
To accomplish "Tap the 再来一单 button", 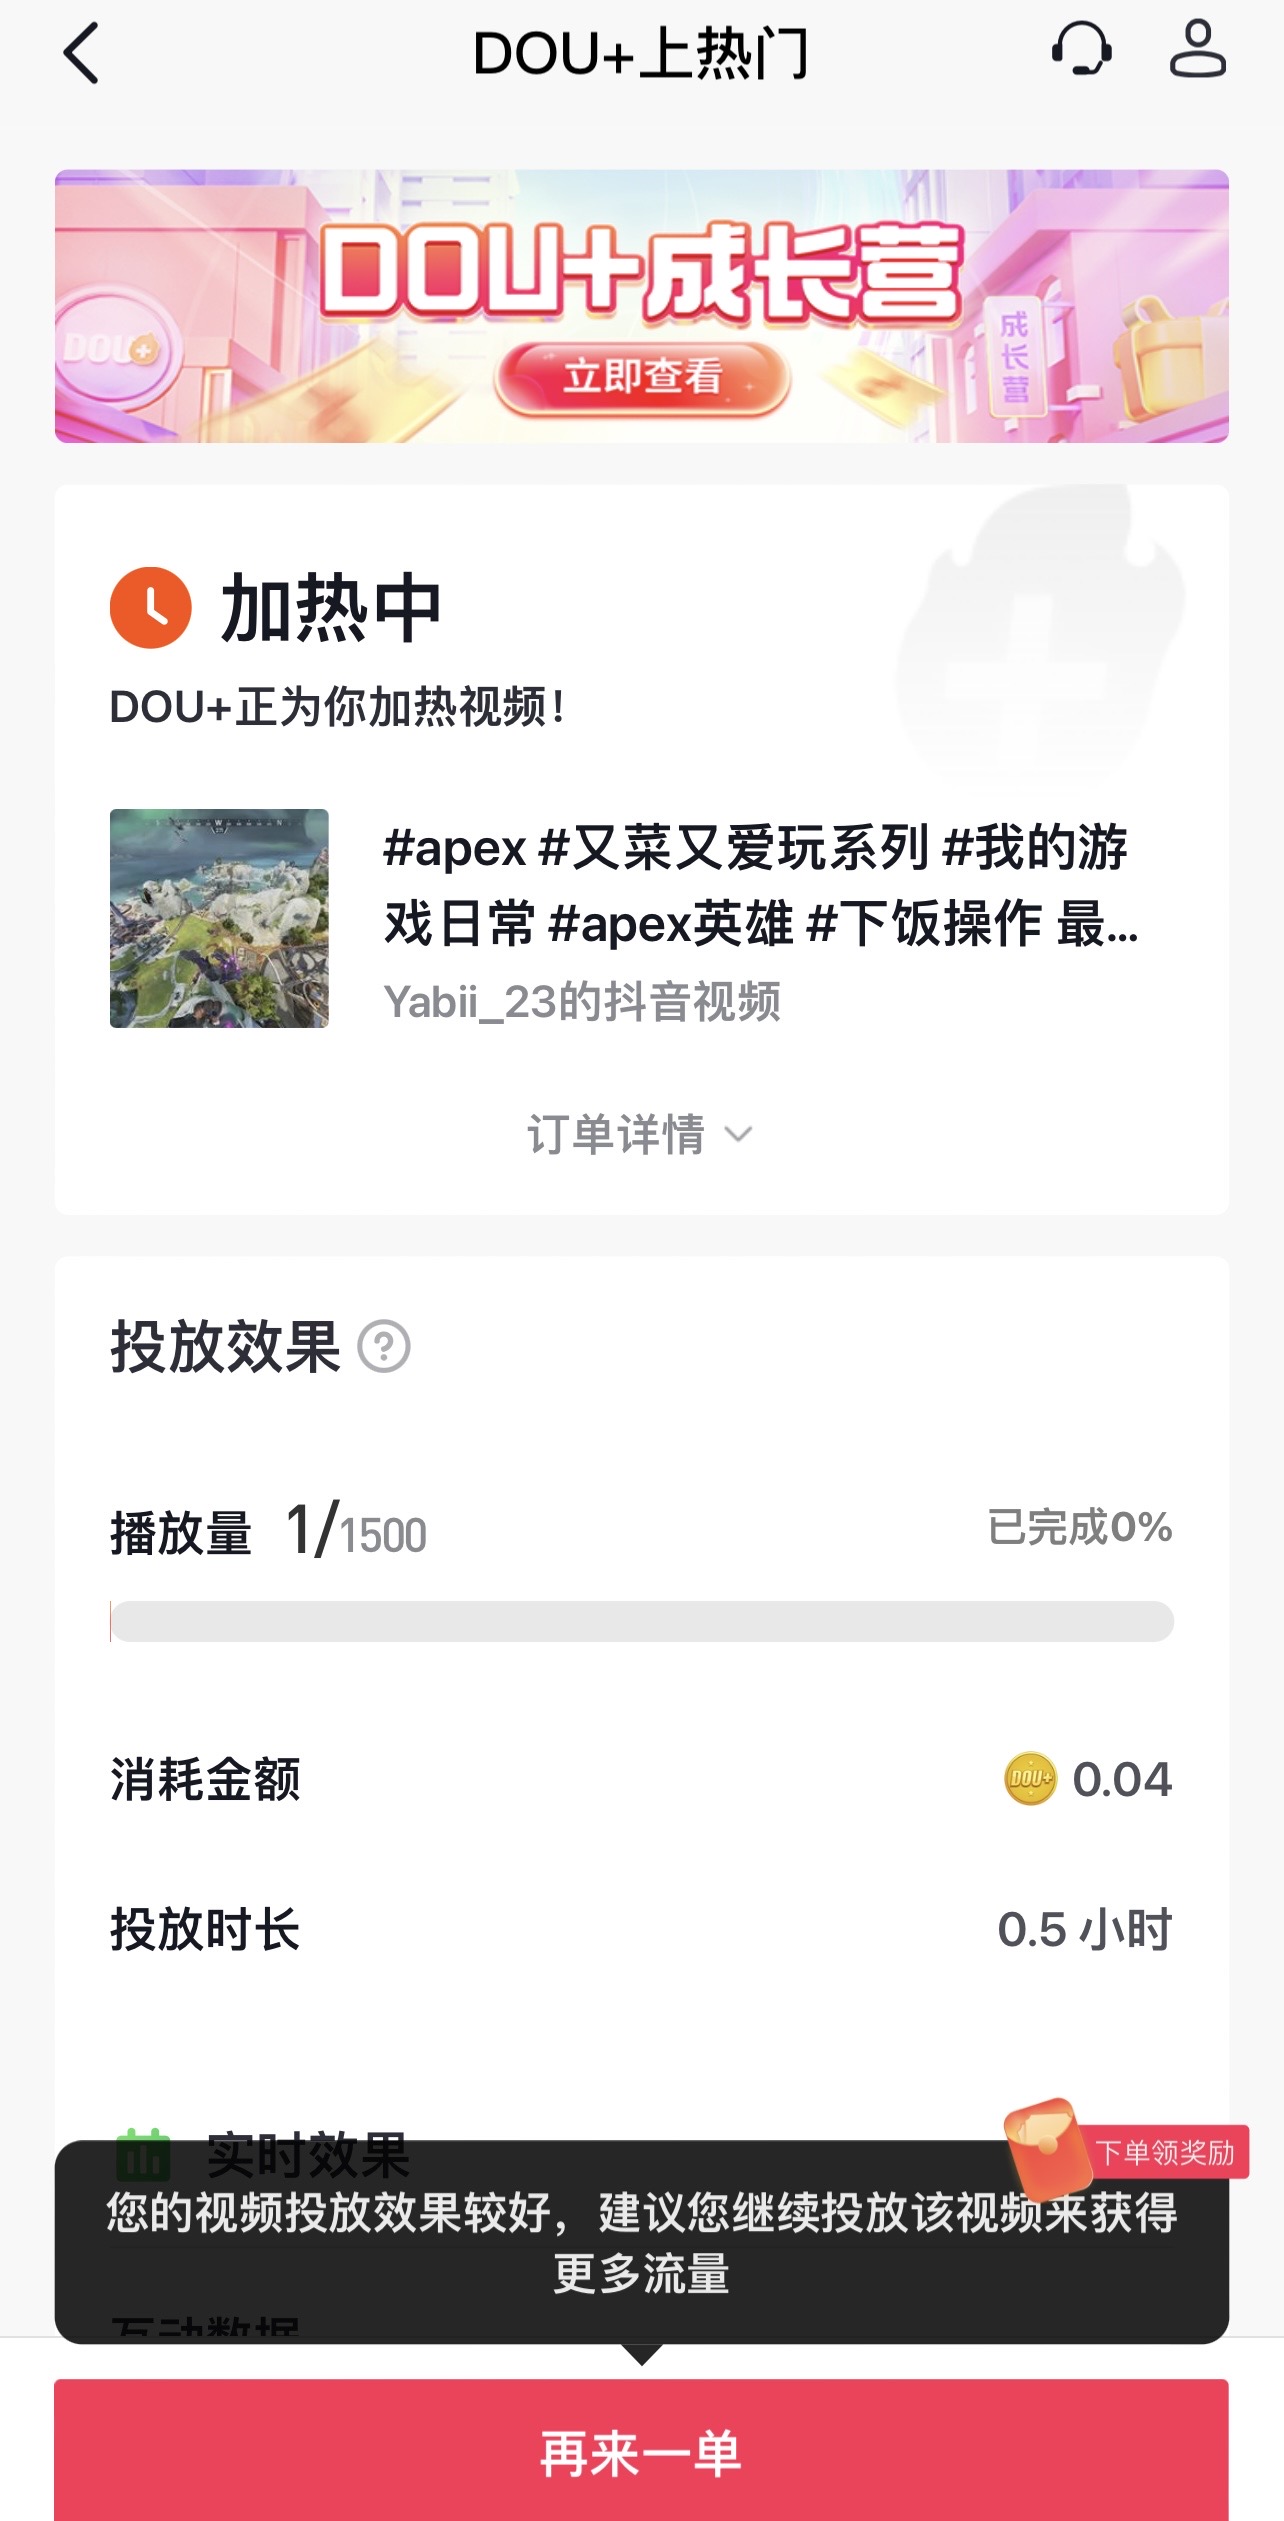I will tap(641, 2452).
